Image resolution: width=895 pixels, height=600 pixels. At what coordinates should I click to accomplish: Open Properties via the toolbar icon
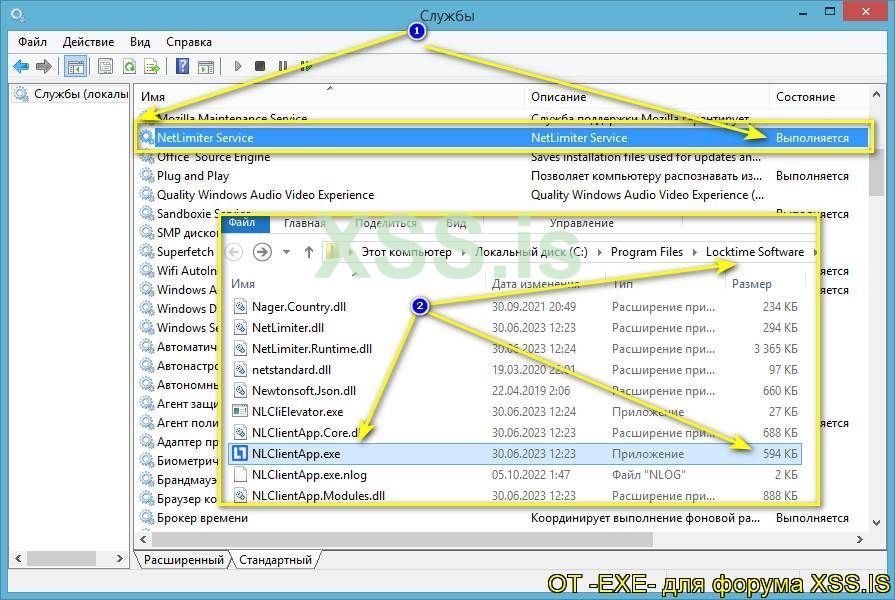pyautogui.click(x=106, y=67)
